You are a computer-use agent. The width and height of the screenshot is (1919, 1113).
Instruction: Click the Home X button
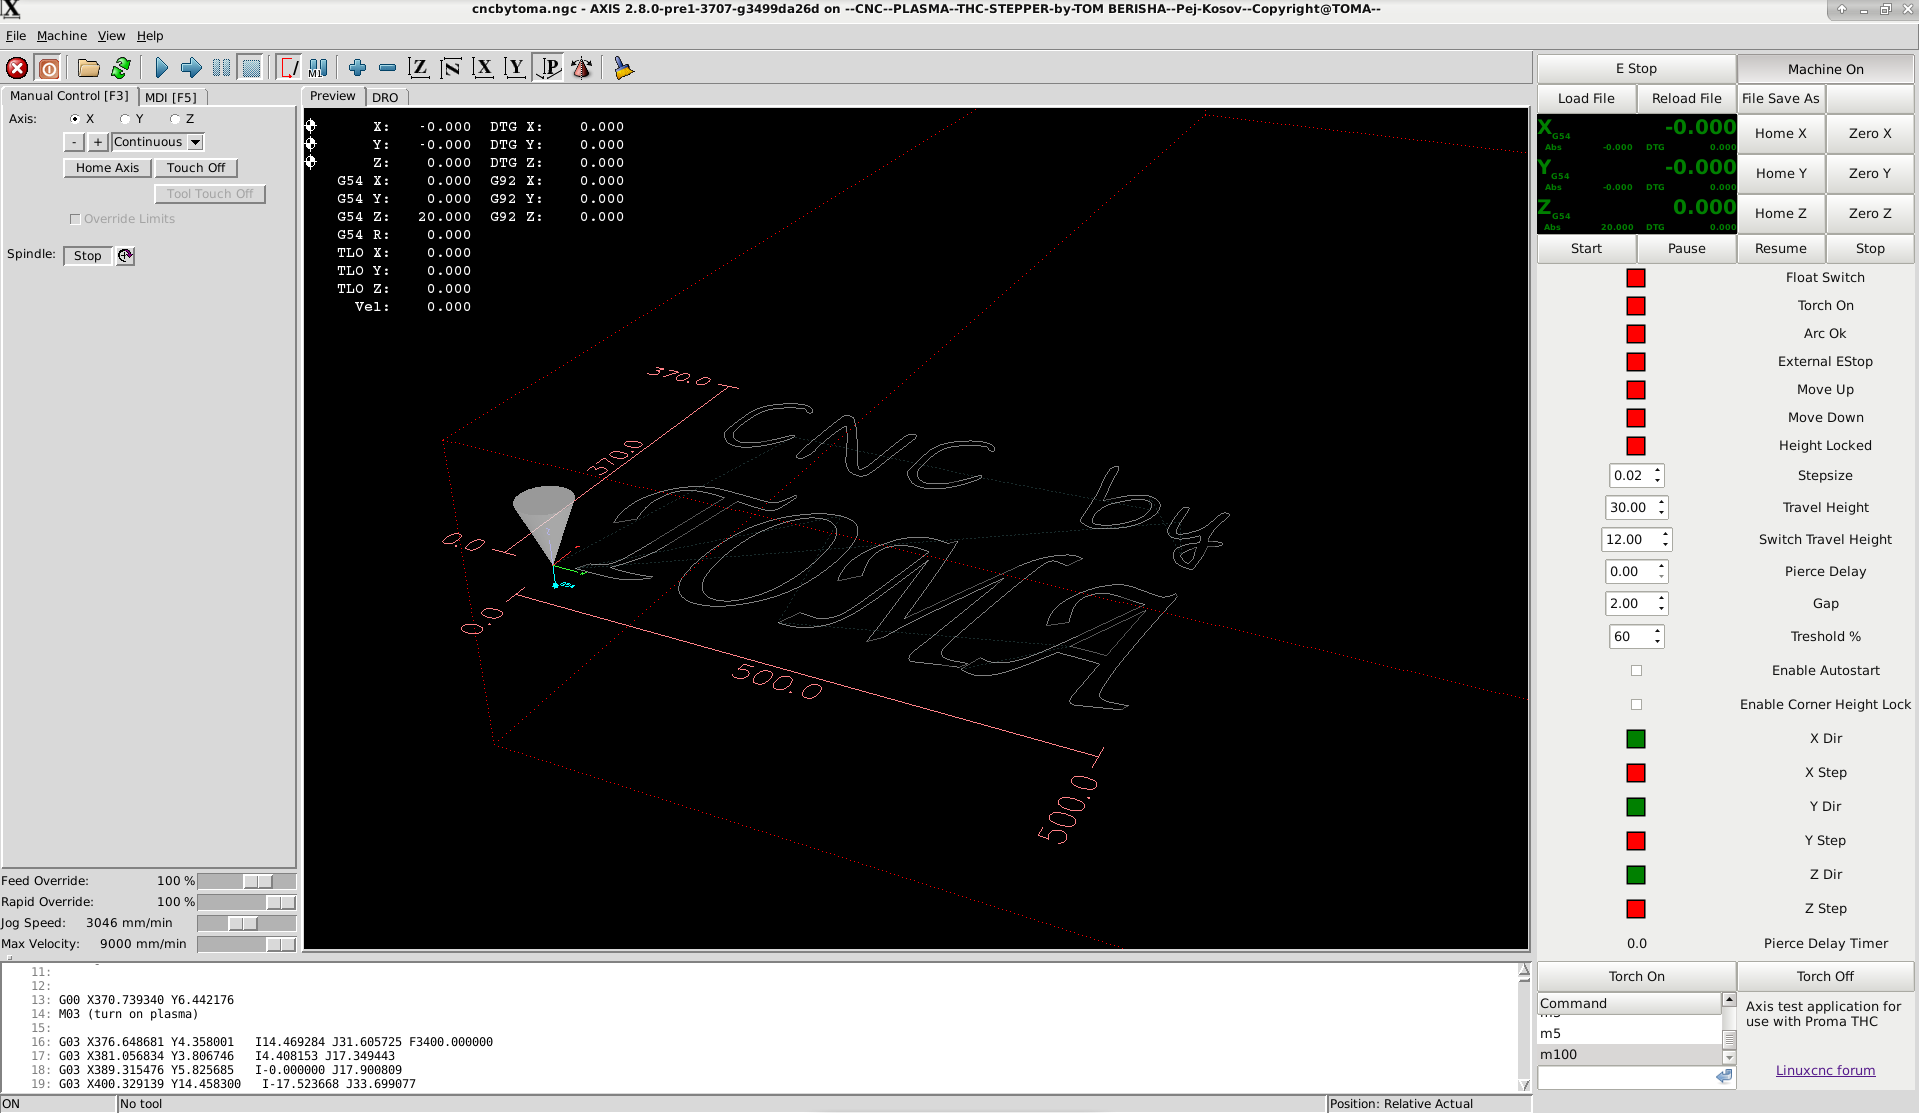point(1780,133)
